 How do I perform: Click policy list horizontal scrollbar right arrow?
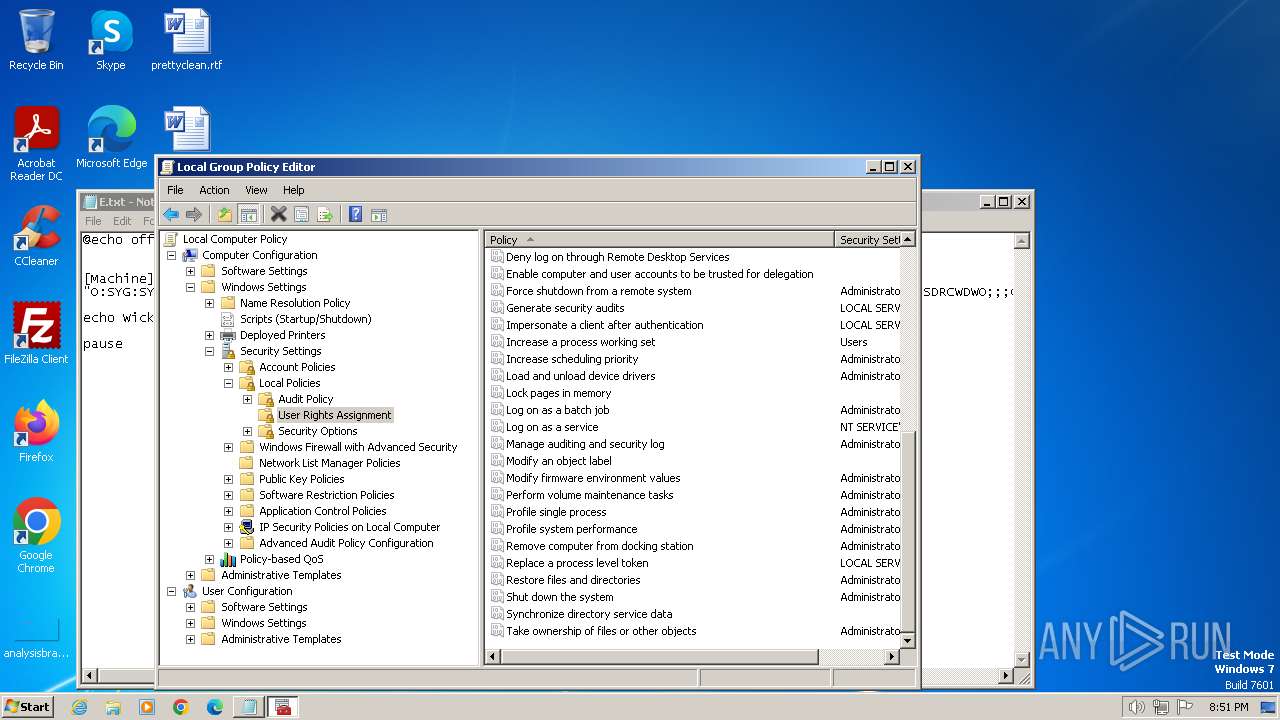[892, 657]
